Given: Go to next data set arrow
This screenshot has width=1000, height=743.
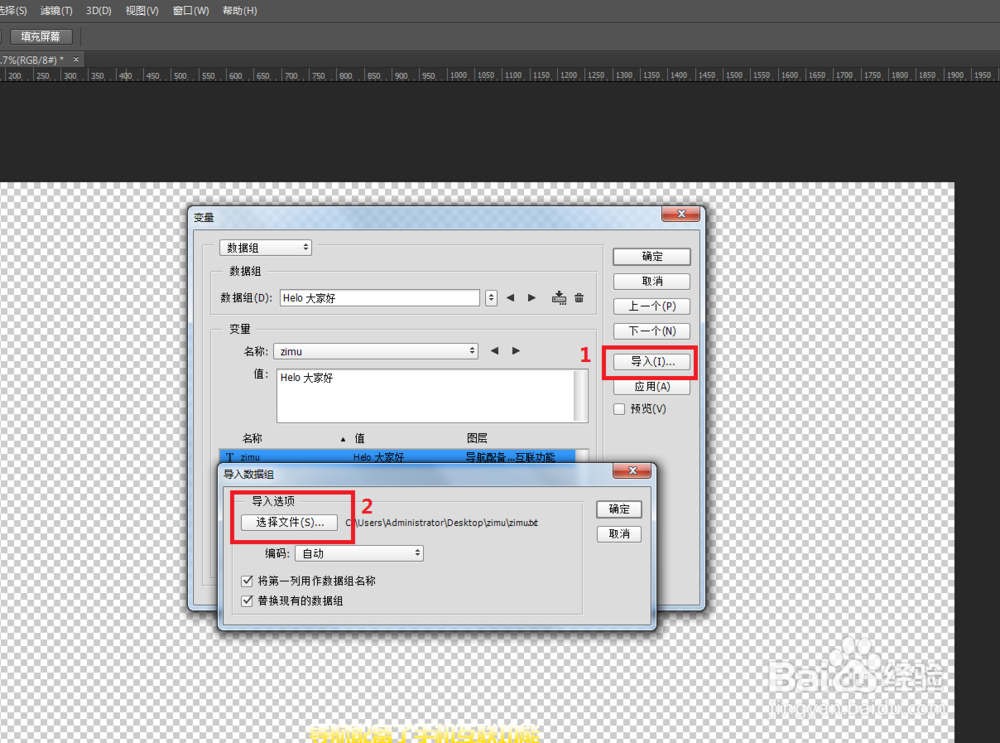Looking at the screenshot, I should click(532, 298).
